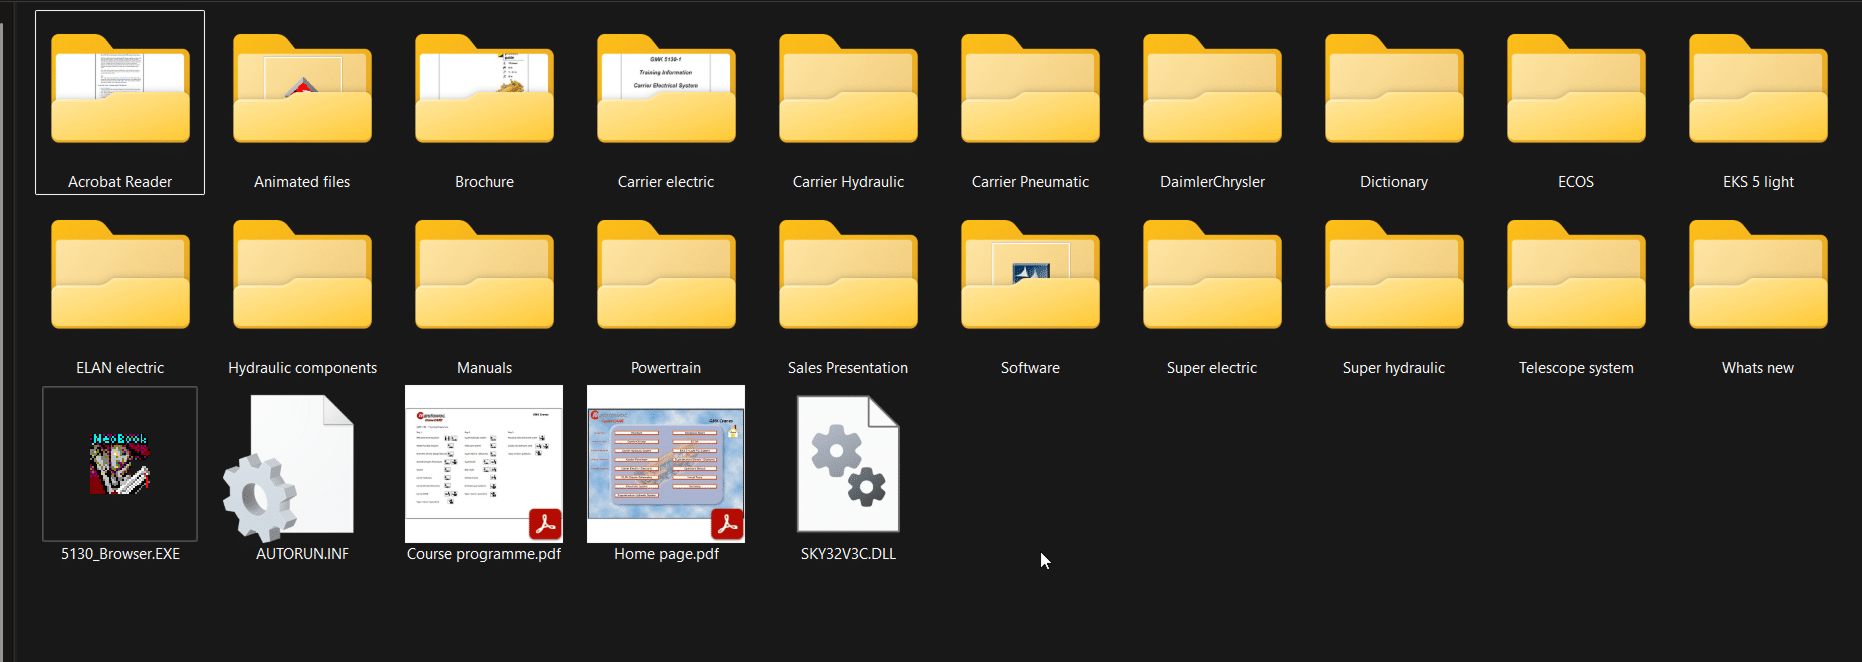The image size is (1862, 662).
Task: Click the 'ECOS' folder name
Action: (x=1576, y=182)
